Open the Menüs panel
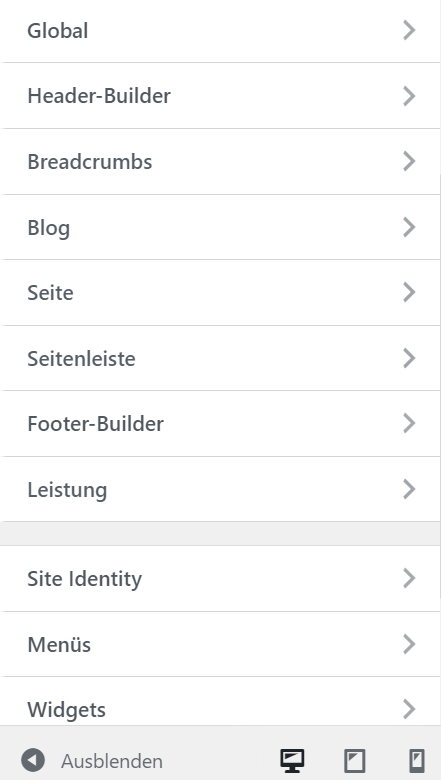This screenshot has width=441, height=780. [220, 644]
